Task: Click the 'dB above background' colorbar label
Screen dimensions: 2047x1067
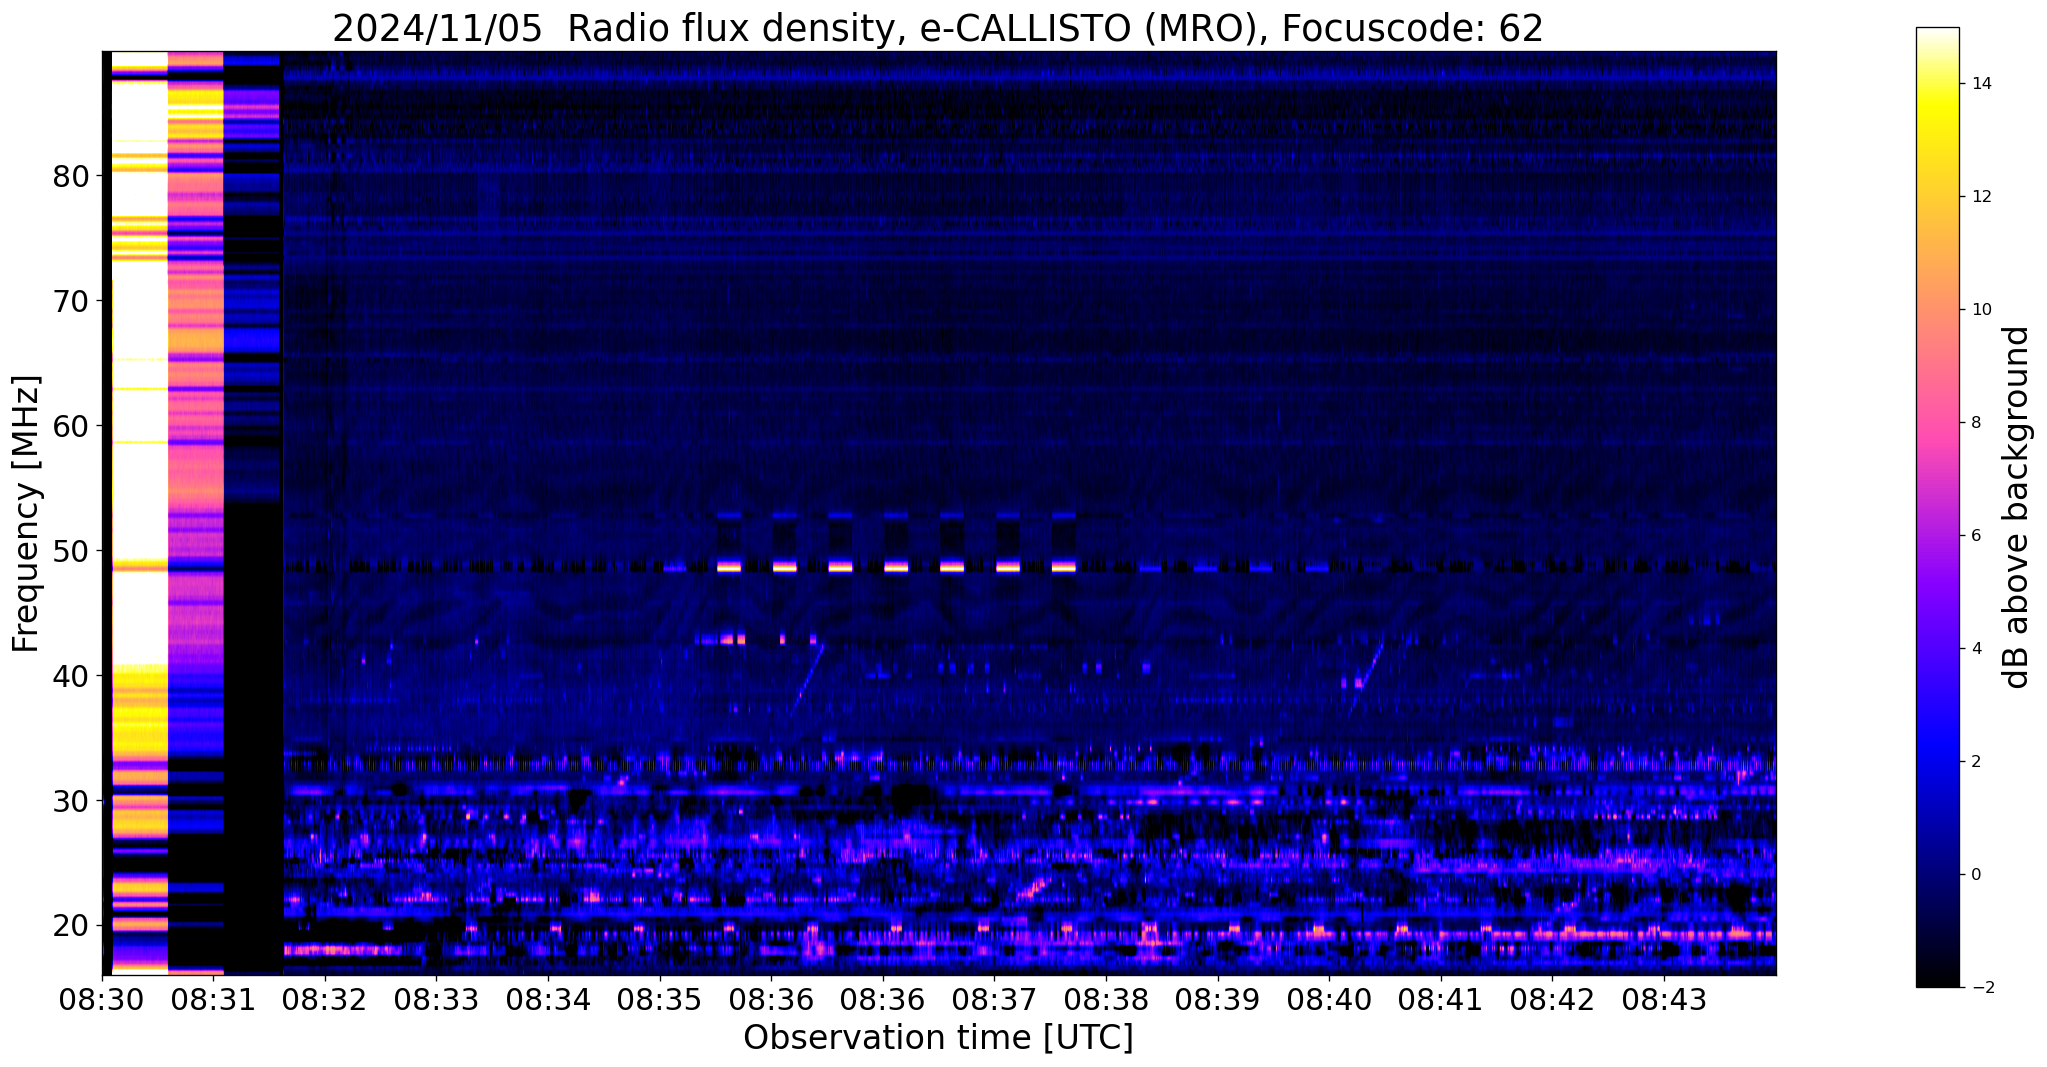Action: tap(2017, 507)
